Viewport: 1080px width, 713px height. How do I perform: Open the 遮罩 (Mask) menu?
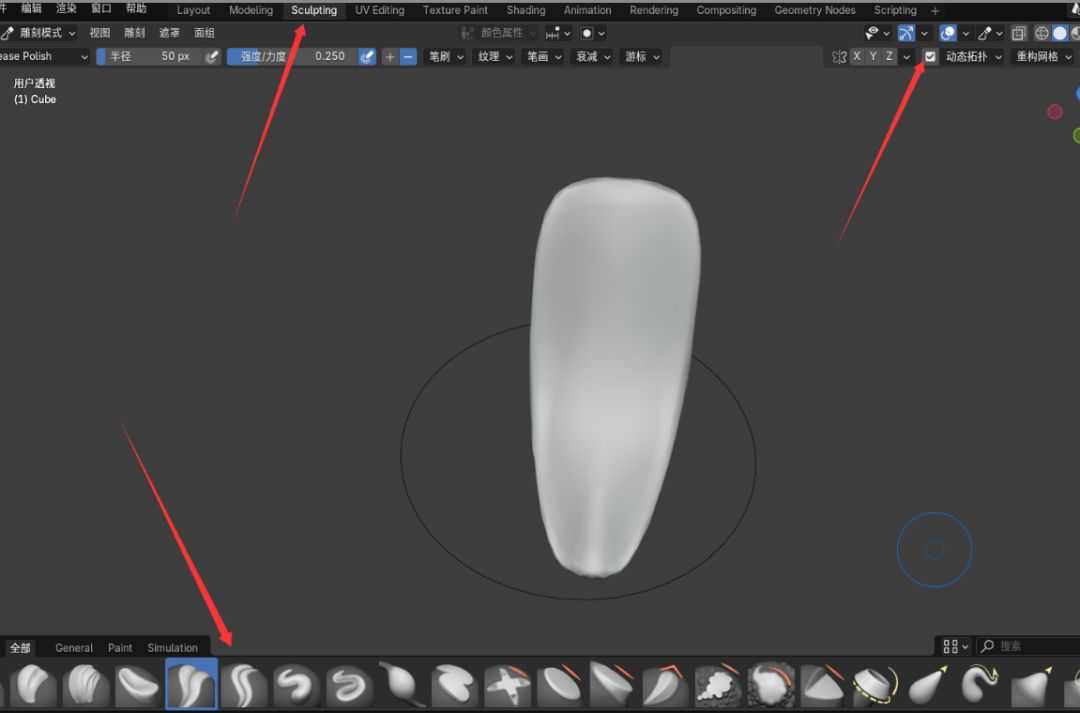169,33
